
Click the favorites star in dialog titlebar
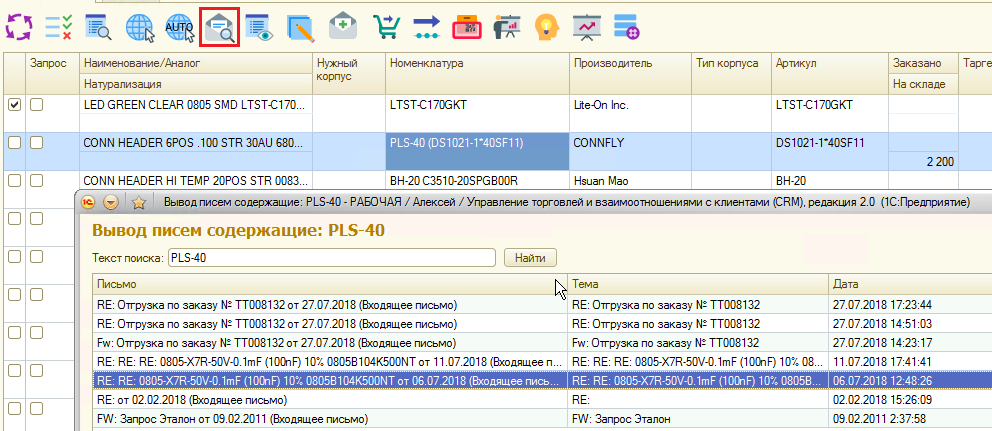(x=139, y=202)
